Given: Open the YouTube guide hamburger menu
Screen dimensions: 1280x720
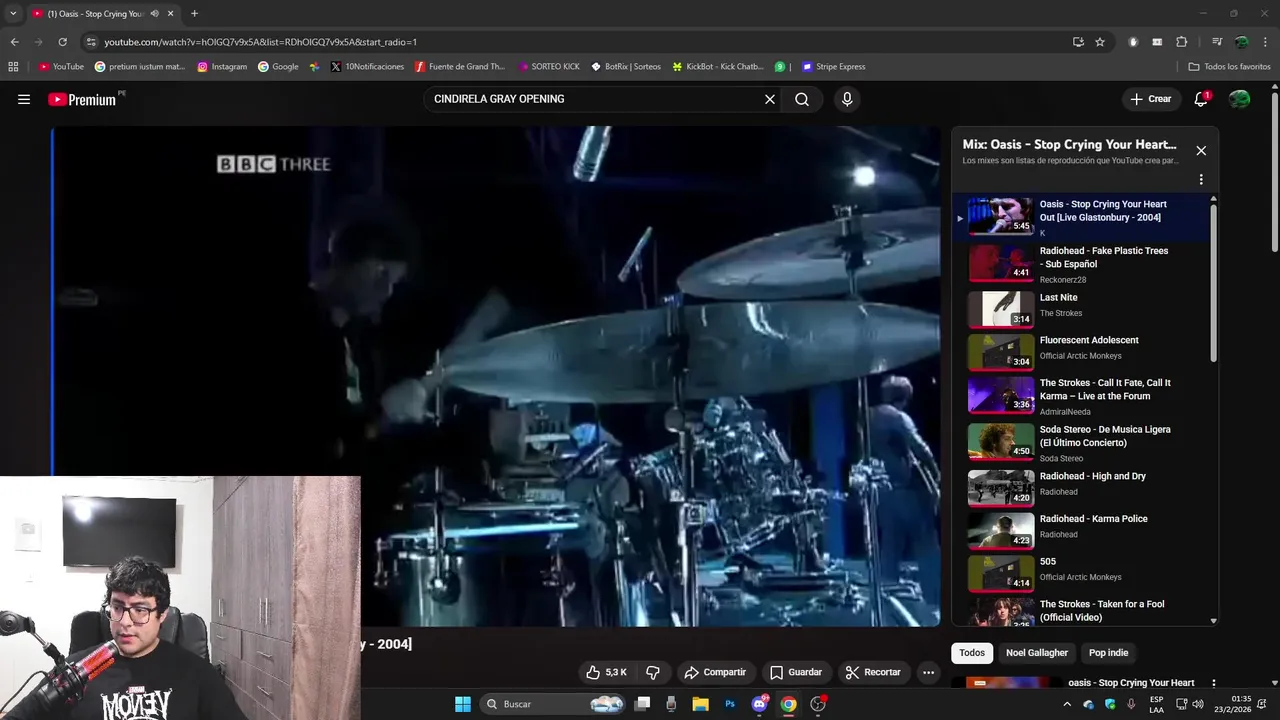Looking at the screenshot, I should coord(24,99).
